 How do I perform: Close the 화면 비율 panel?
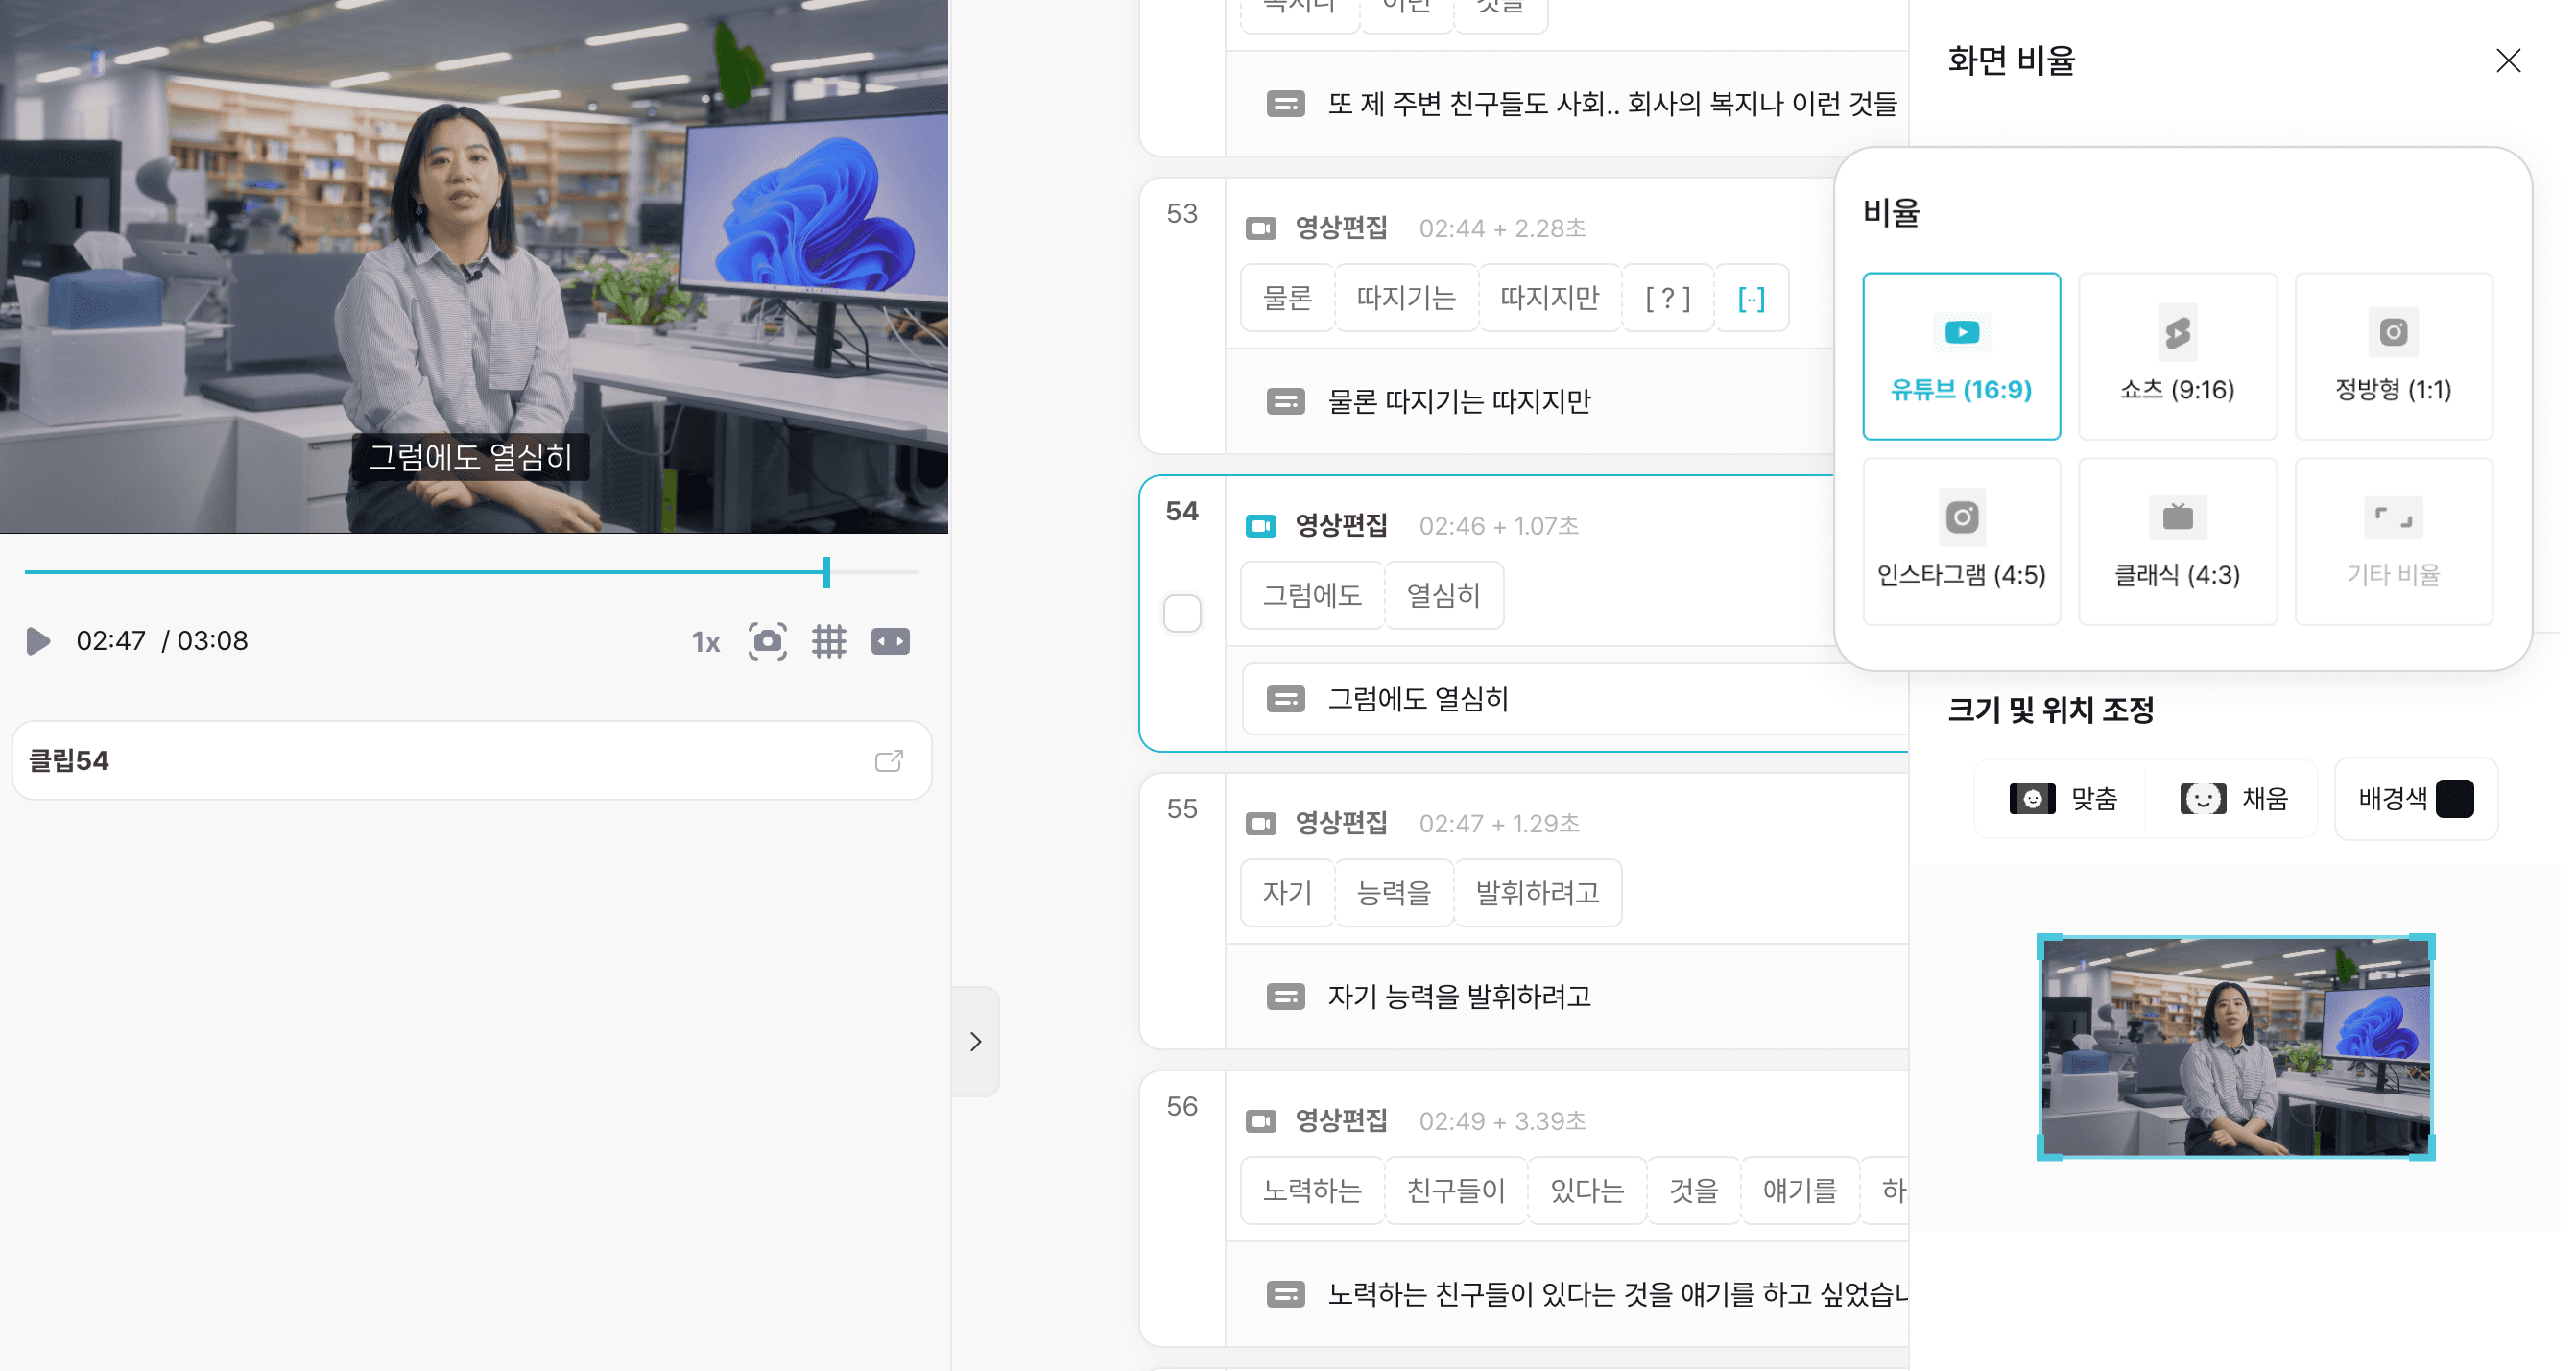(x=2508, y=61)
